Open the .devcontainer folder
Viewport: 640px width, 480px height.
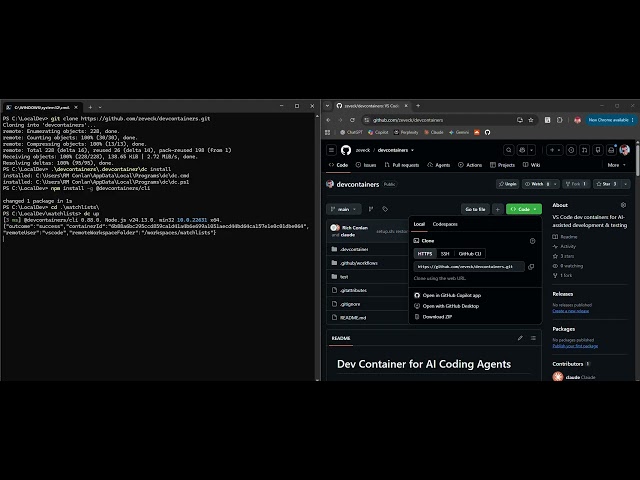354,249
